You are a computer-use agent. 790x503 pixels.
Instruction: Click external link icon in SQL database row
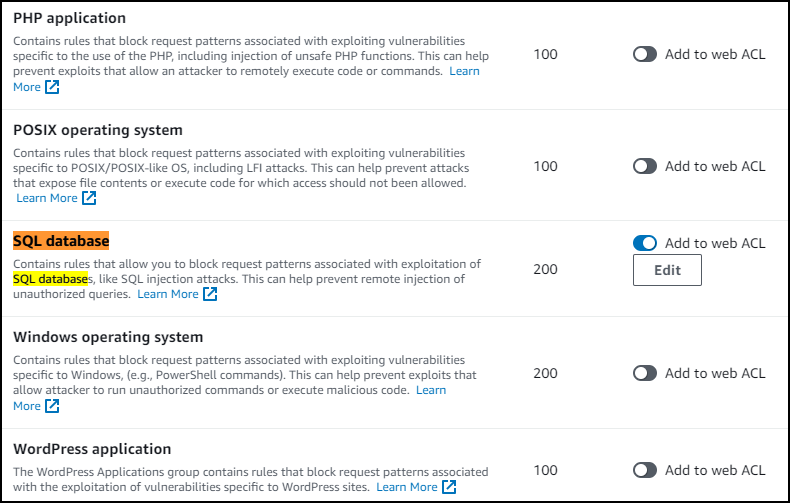click(210, 295)
